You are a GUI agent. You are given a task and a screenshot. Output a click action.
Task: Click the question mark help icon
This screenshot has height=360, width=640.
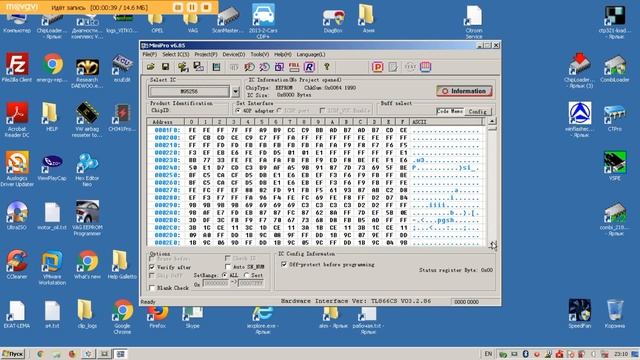pos(327,67)
